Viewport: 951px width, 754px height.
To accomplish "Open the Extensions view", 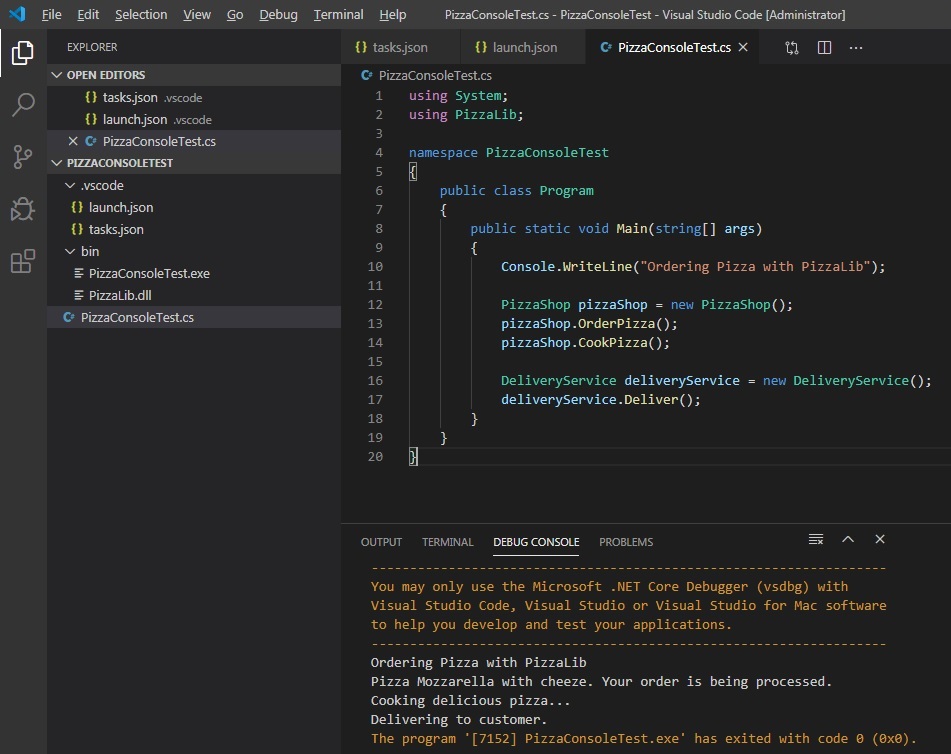I will [x=22, y=261].
